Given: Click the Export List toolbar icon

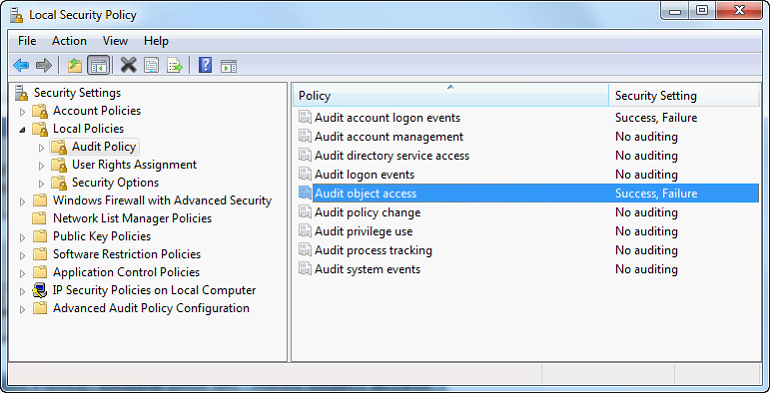Looking at the screenshot, I should click(175, 65).
